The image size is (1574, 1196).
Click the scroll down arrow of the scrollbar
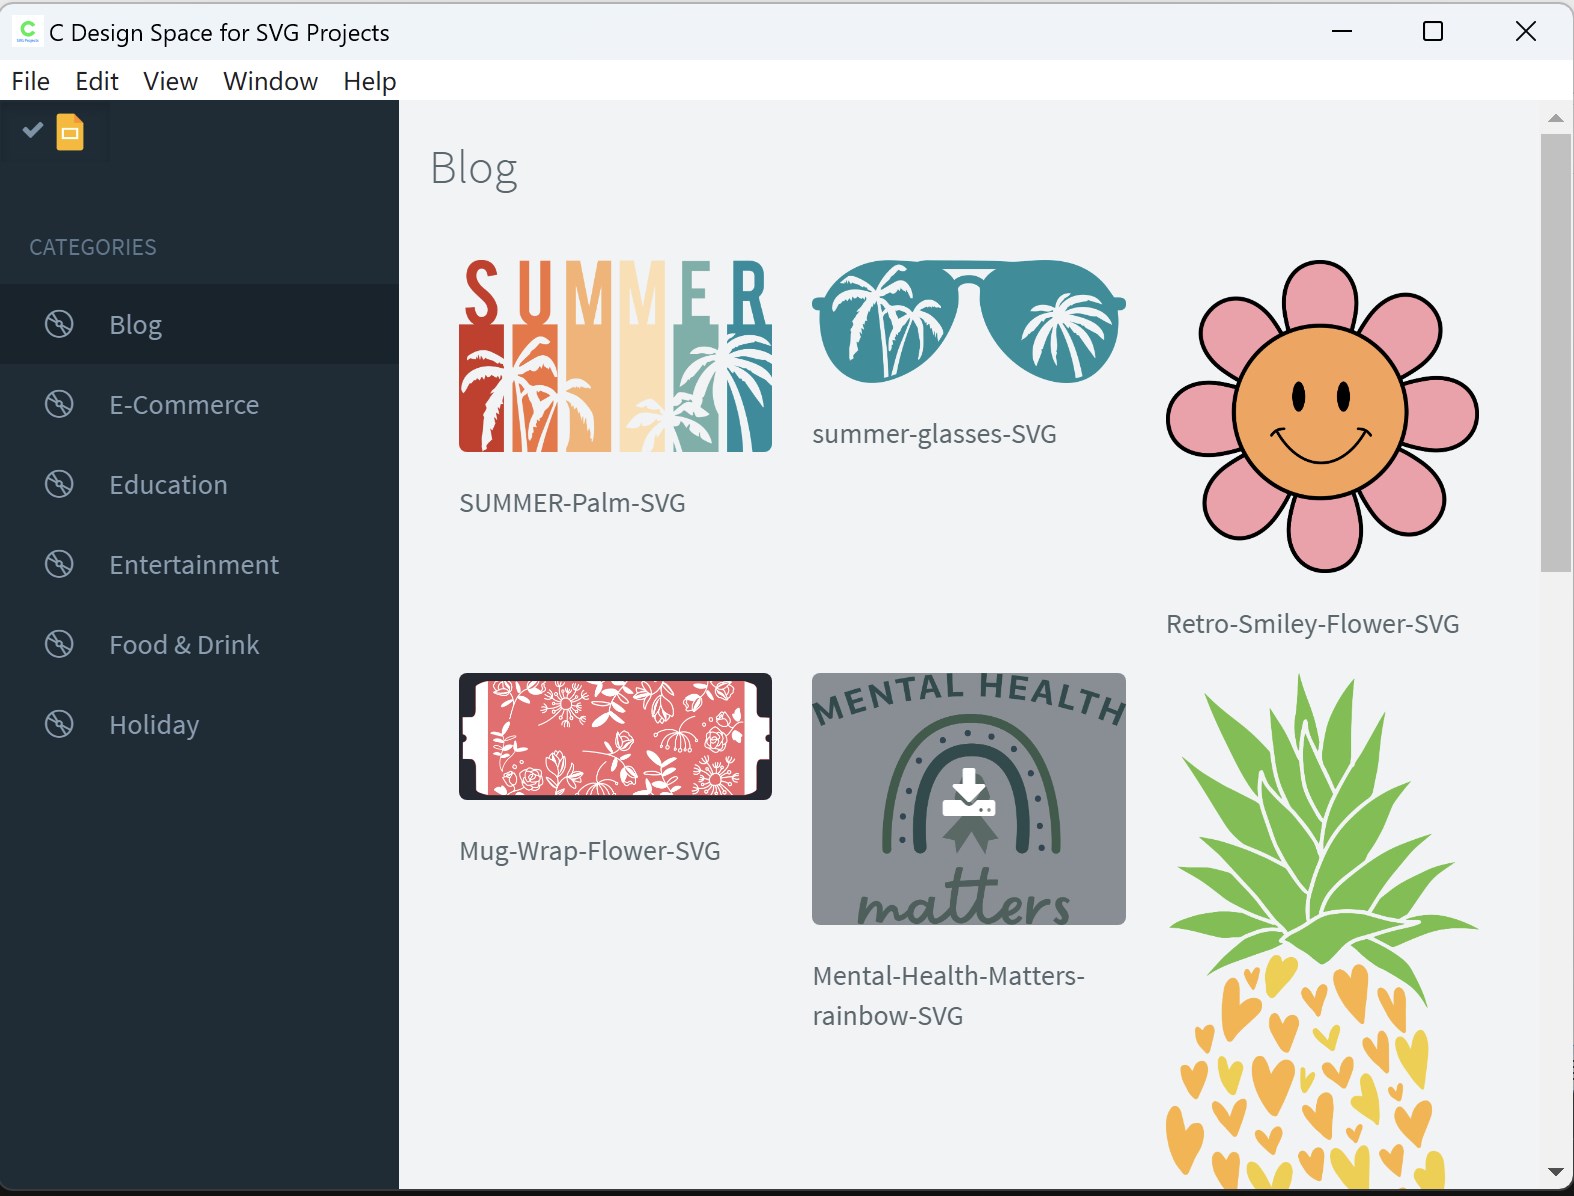coord(1555,1172)
